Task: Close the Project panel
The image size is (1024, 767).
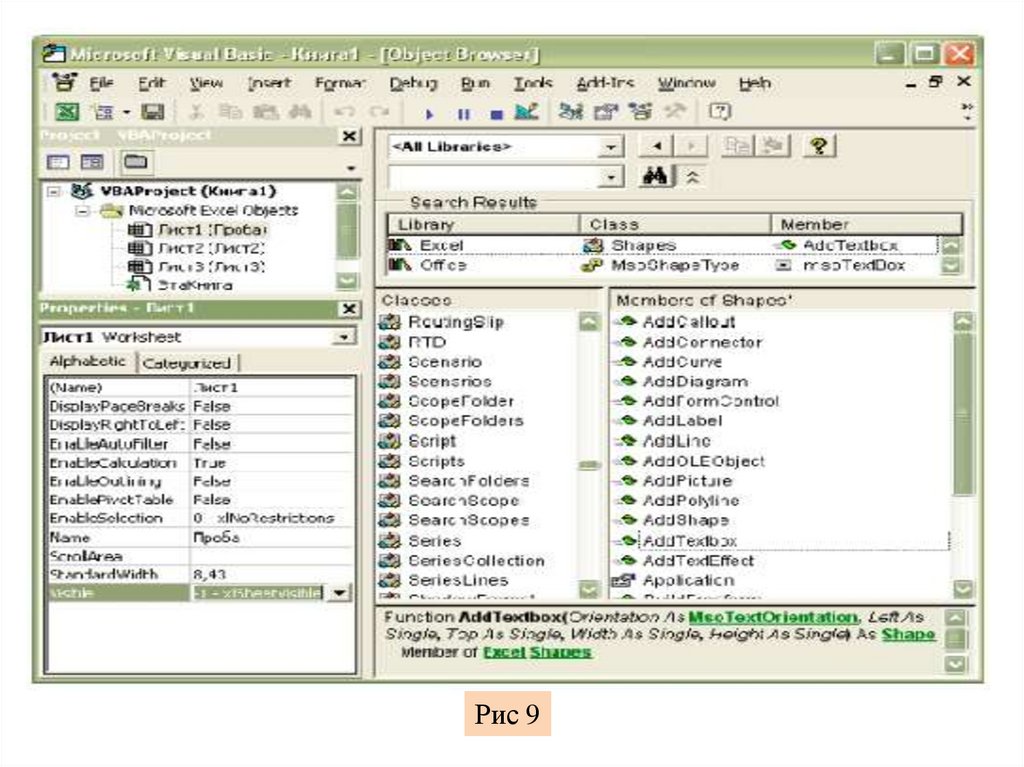Action: (x=349, y=136)
